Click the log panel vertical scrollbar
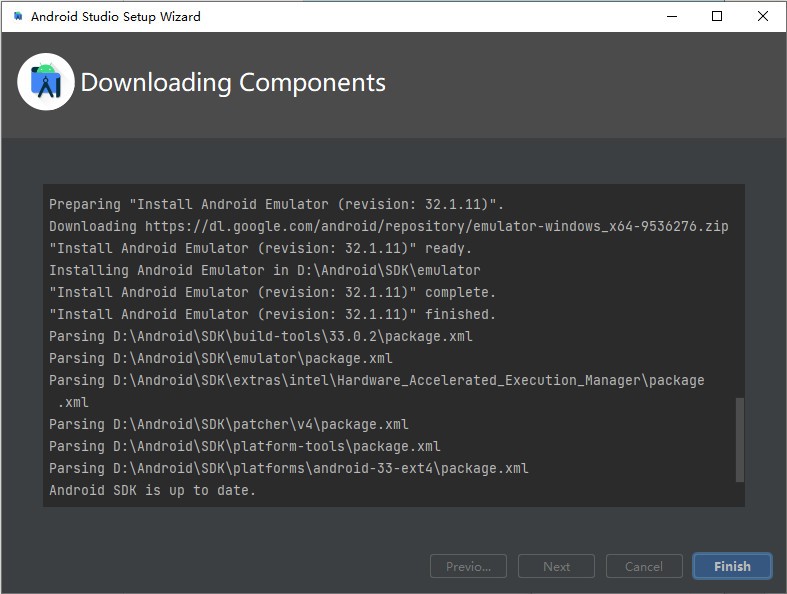This screenshot has width=787, height=594. (x=739, y=440)
